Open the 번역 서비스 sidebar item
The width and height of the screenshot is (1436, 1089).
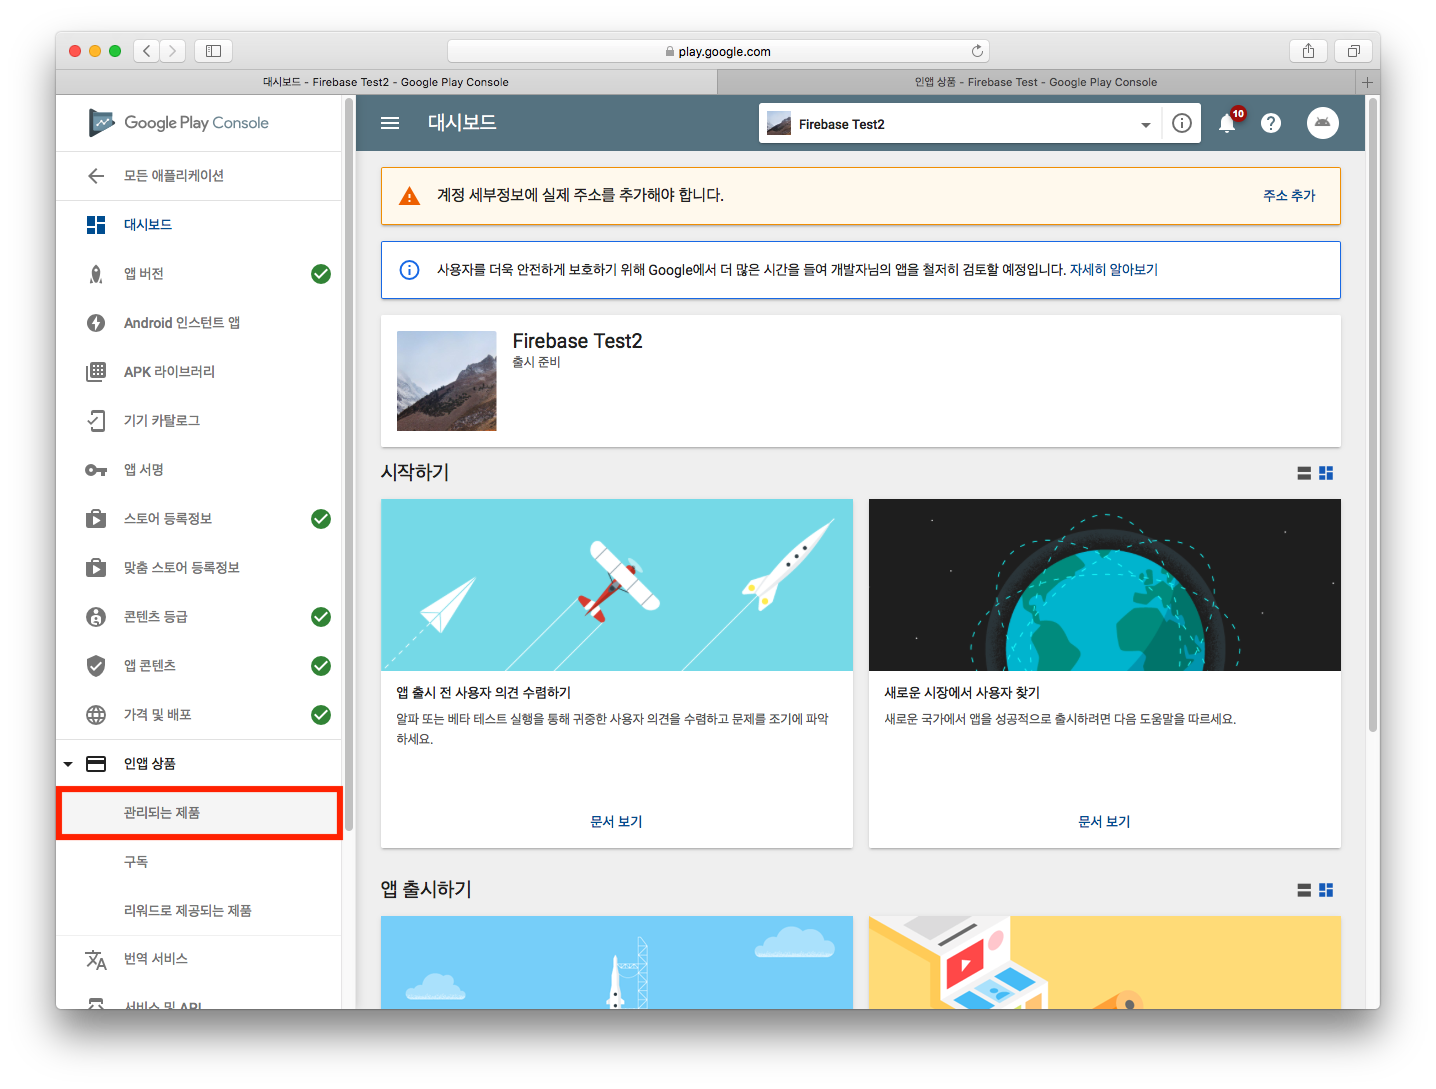point(199,960)
